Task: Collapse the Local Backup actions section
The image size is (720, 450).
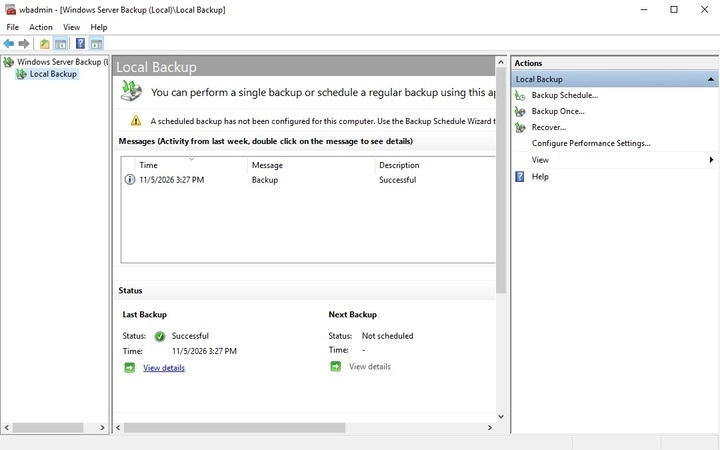Action: [711, 79]
